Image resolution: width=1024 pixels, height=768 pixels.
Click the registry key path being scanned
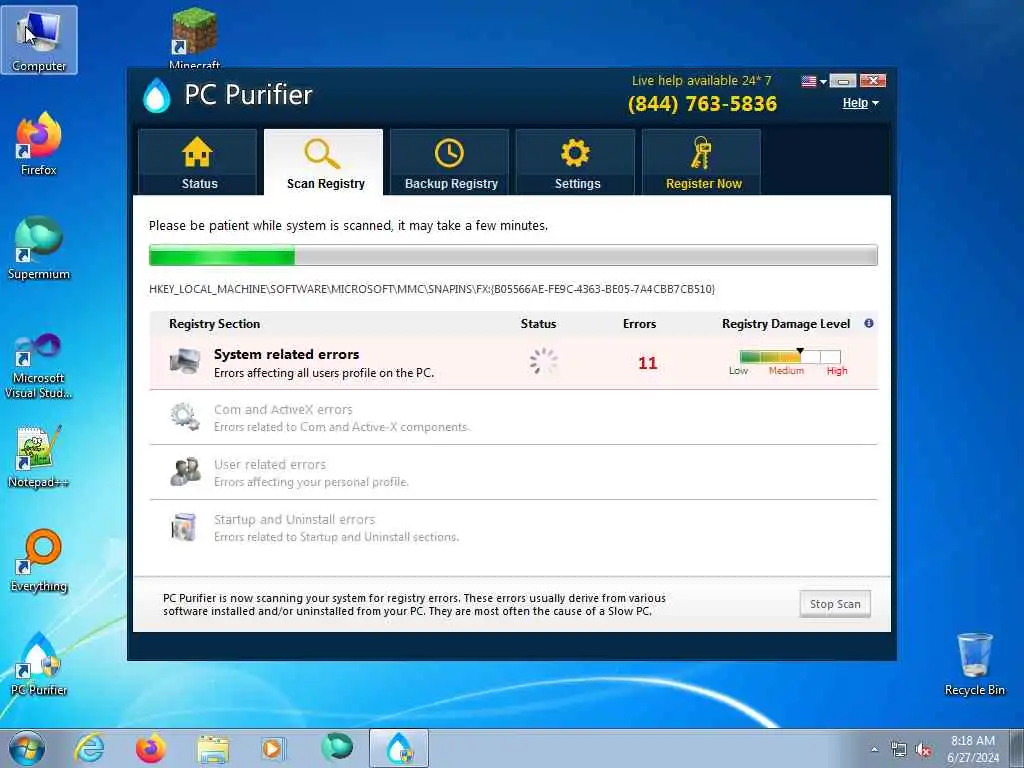(x=432, y=289)
